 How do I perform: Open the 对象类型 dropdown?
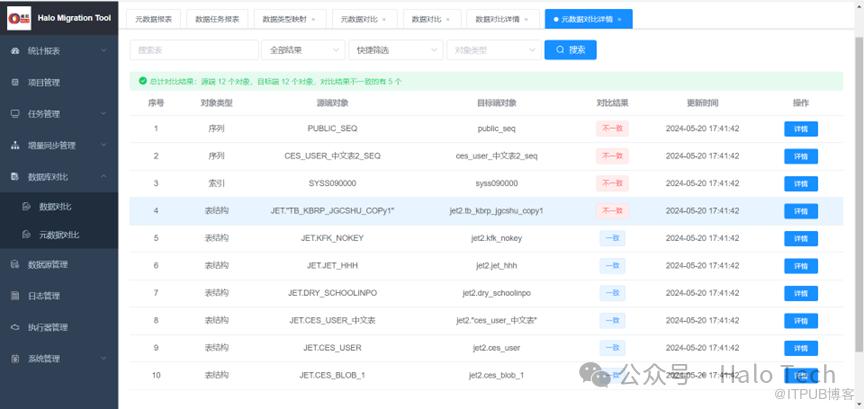491,49
